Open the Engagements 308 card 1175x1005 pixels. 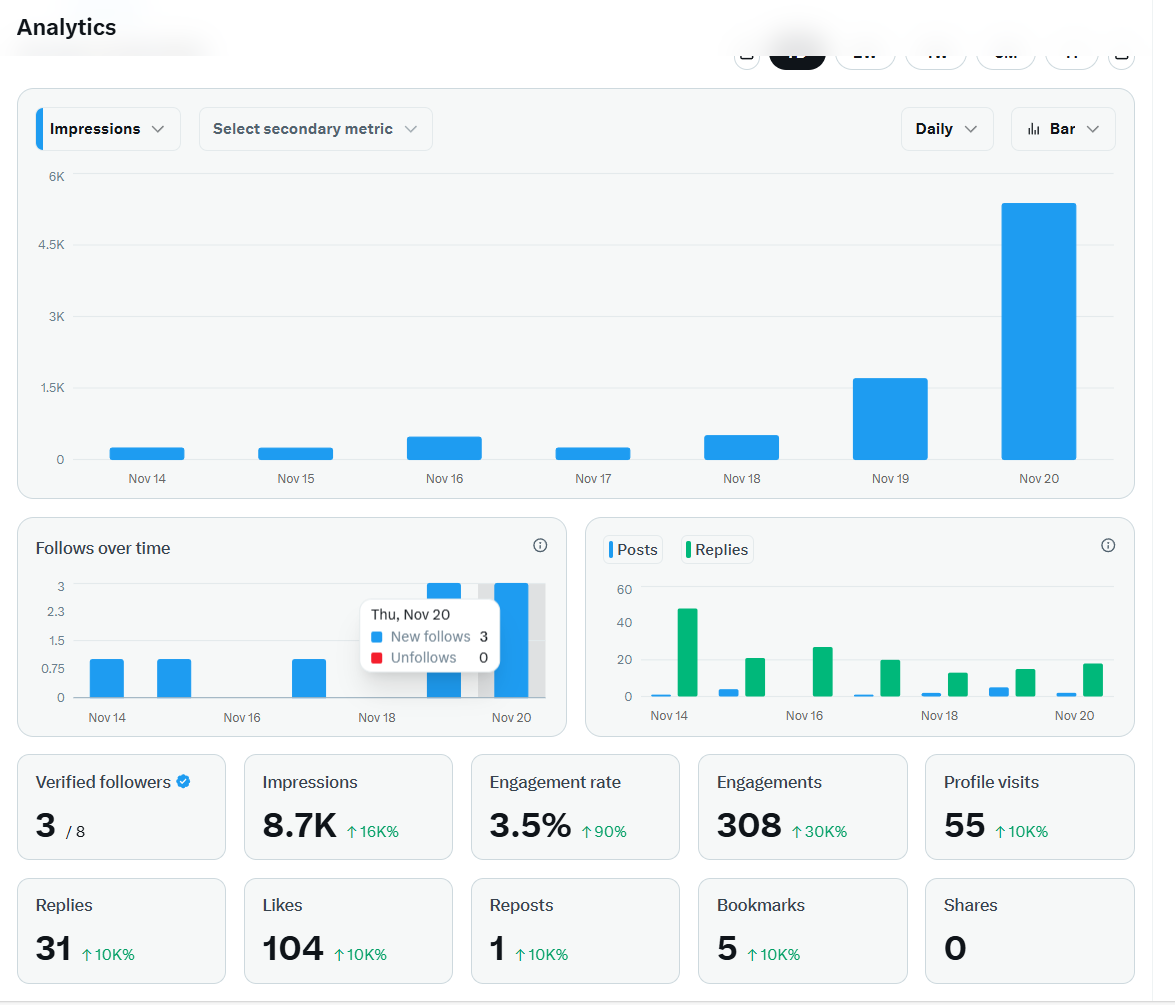[x=803, y=806]
